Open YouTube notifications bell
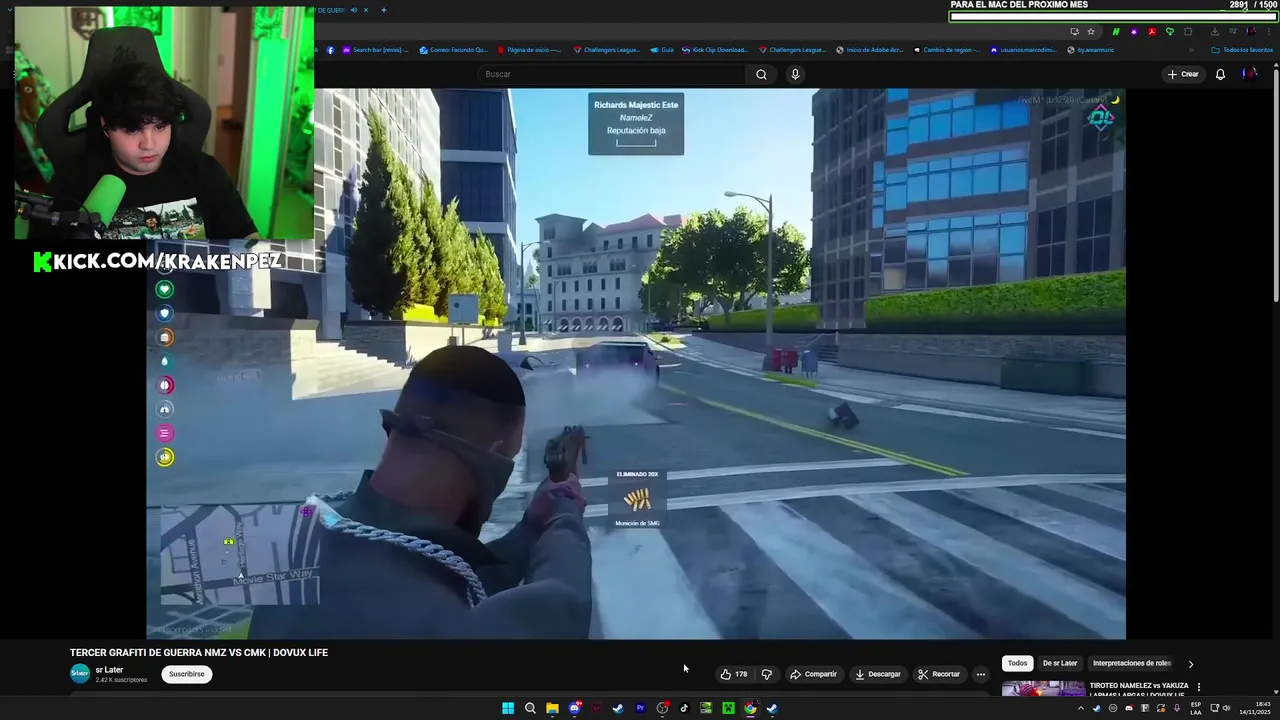The image size is (1280, 720). click(1220, 74)
